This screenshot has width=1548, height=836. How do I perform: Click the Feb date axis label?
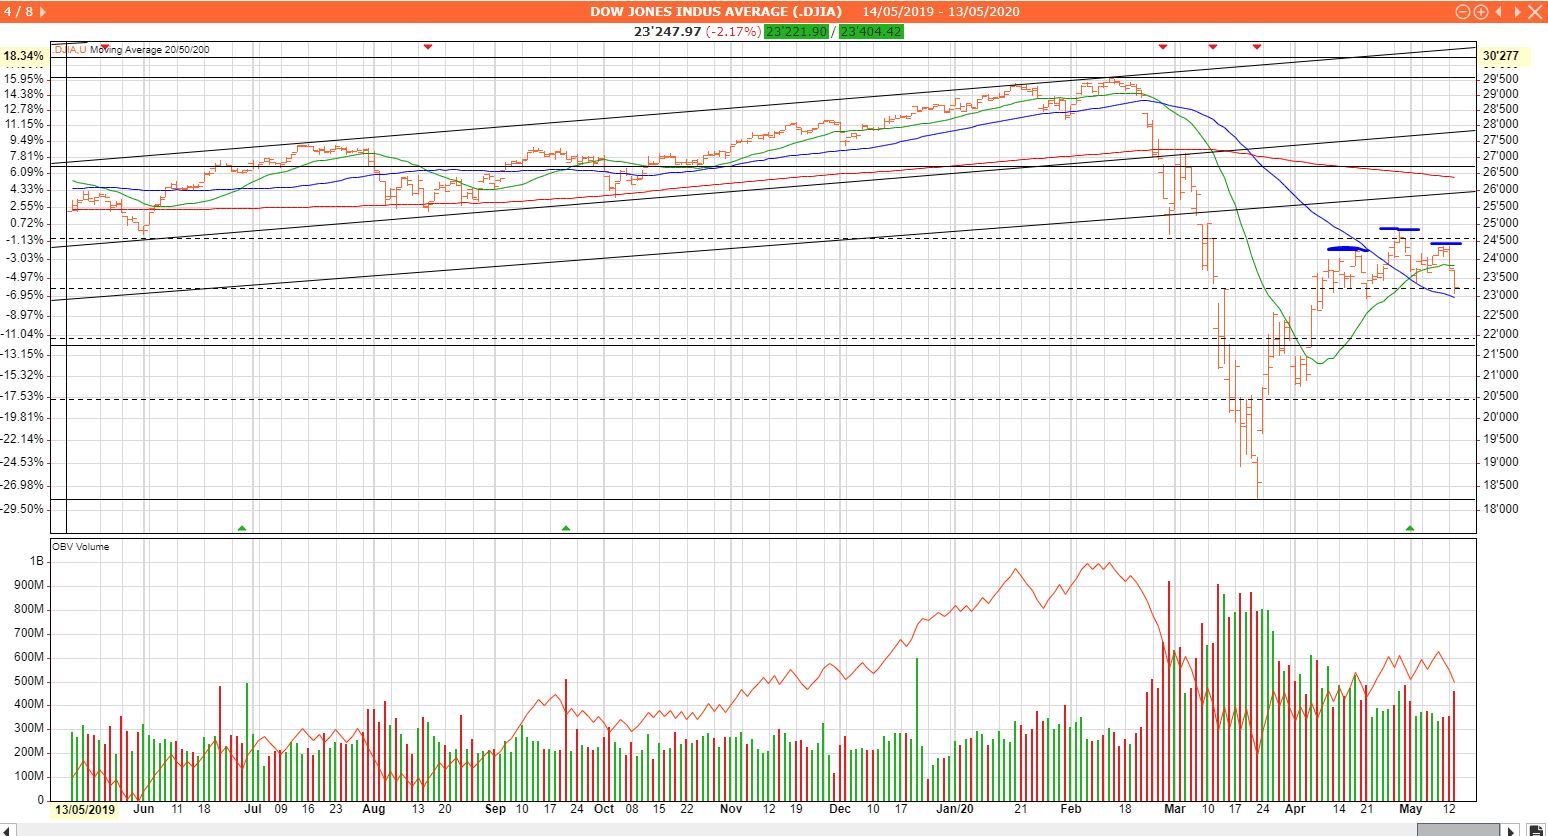coord(1070,809)
